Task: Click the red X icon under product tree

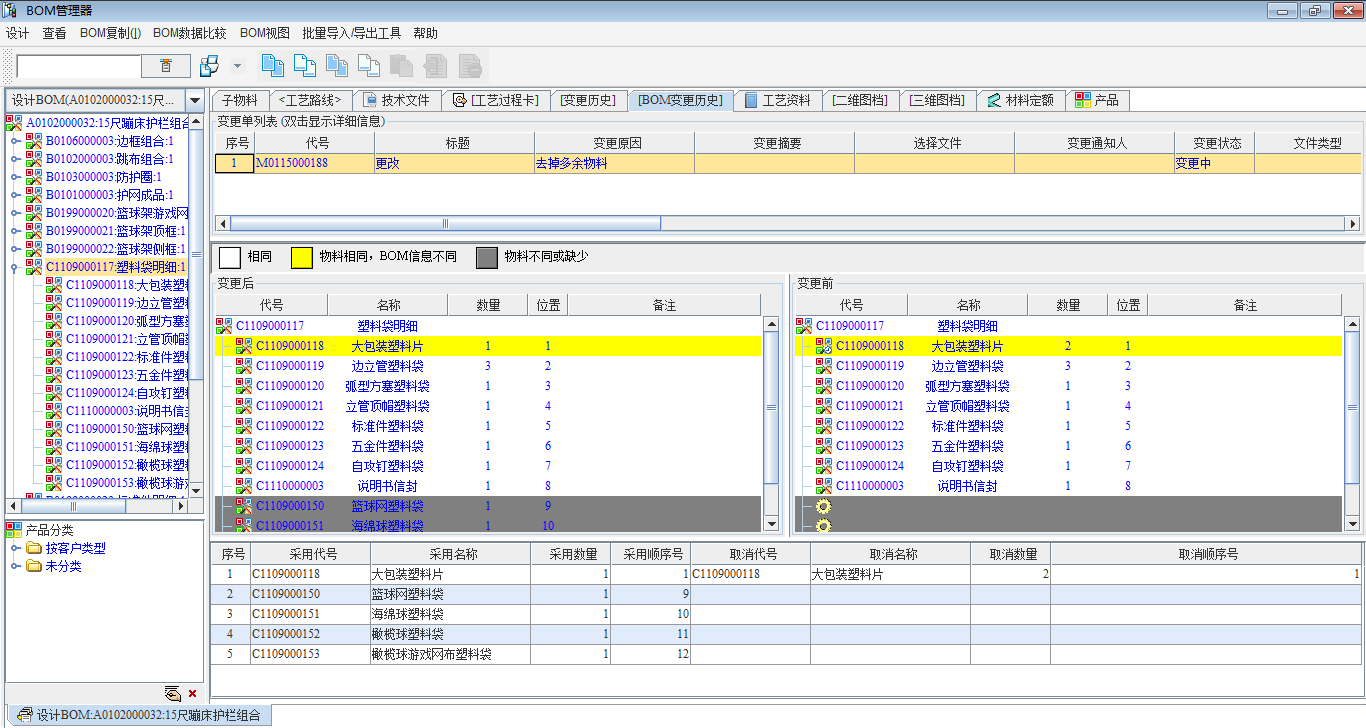Action: click(192, 693)
